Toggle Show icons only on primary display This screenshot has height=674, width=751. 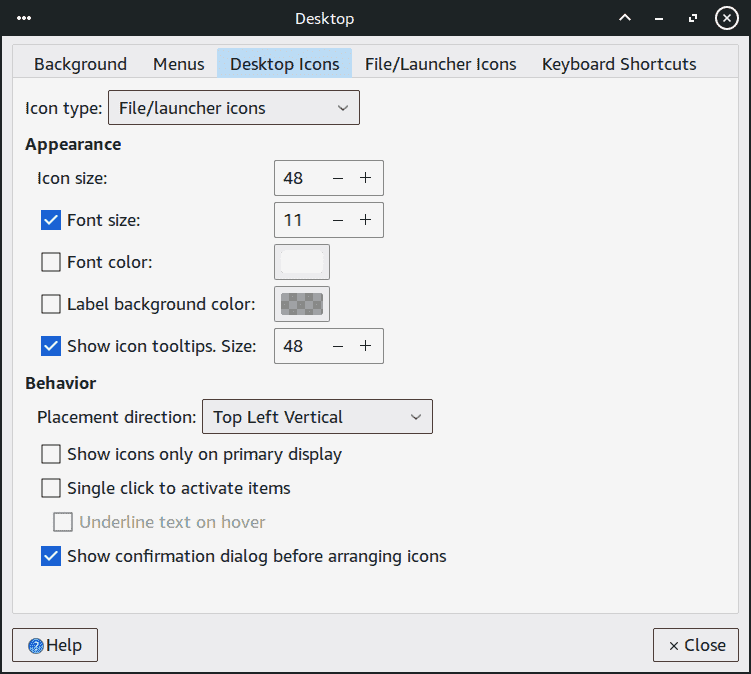51,454
